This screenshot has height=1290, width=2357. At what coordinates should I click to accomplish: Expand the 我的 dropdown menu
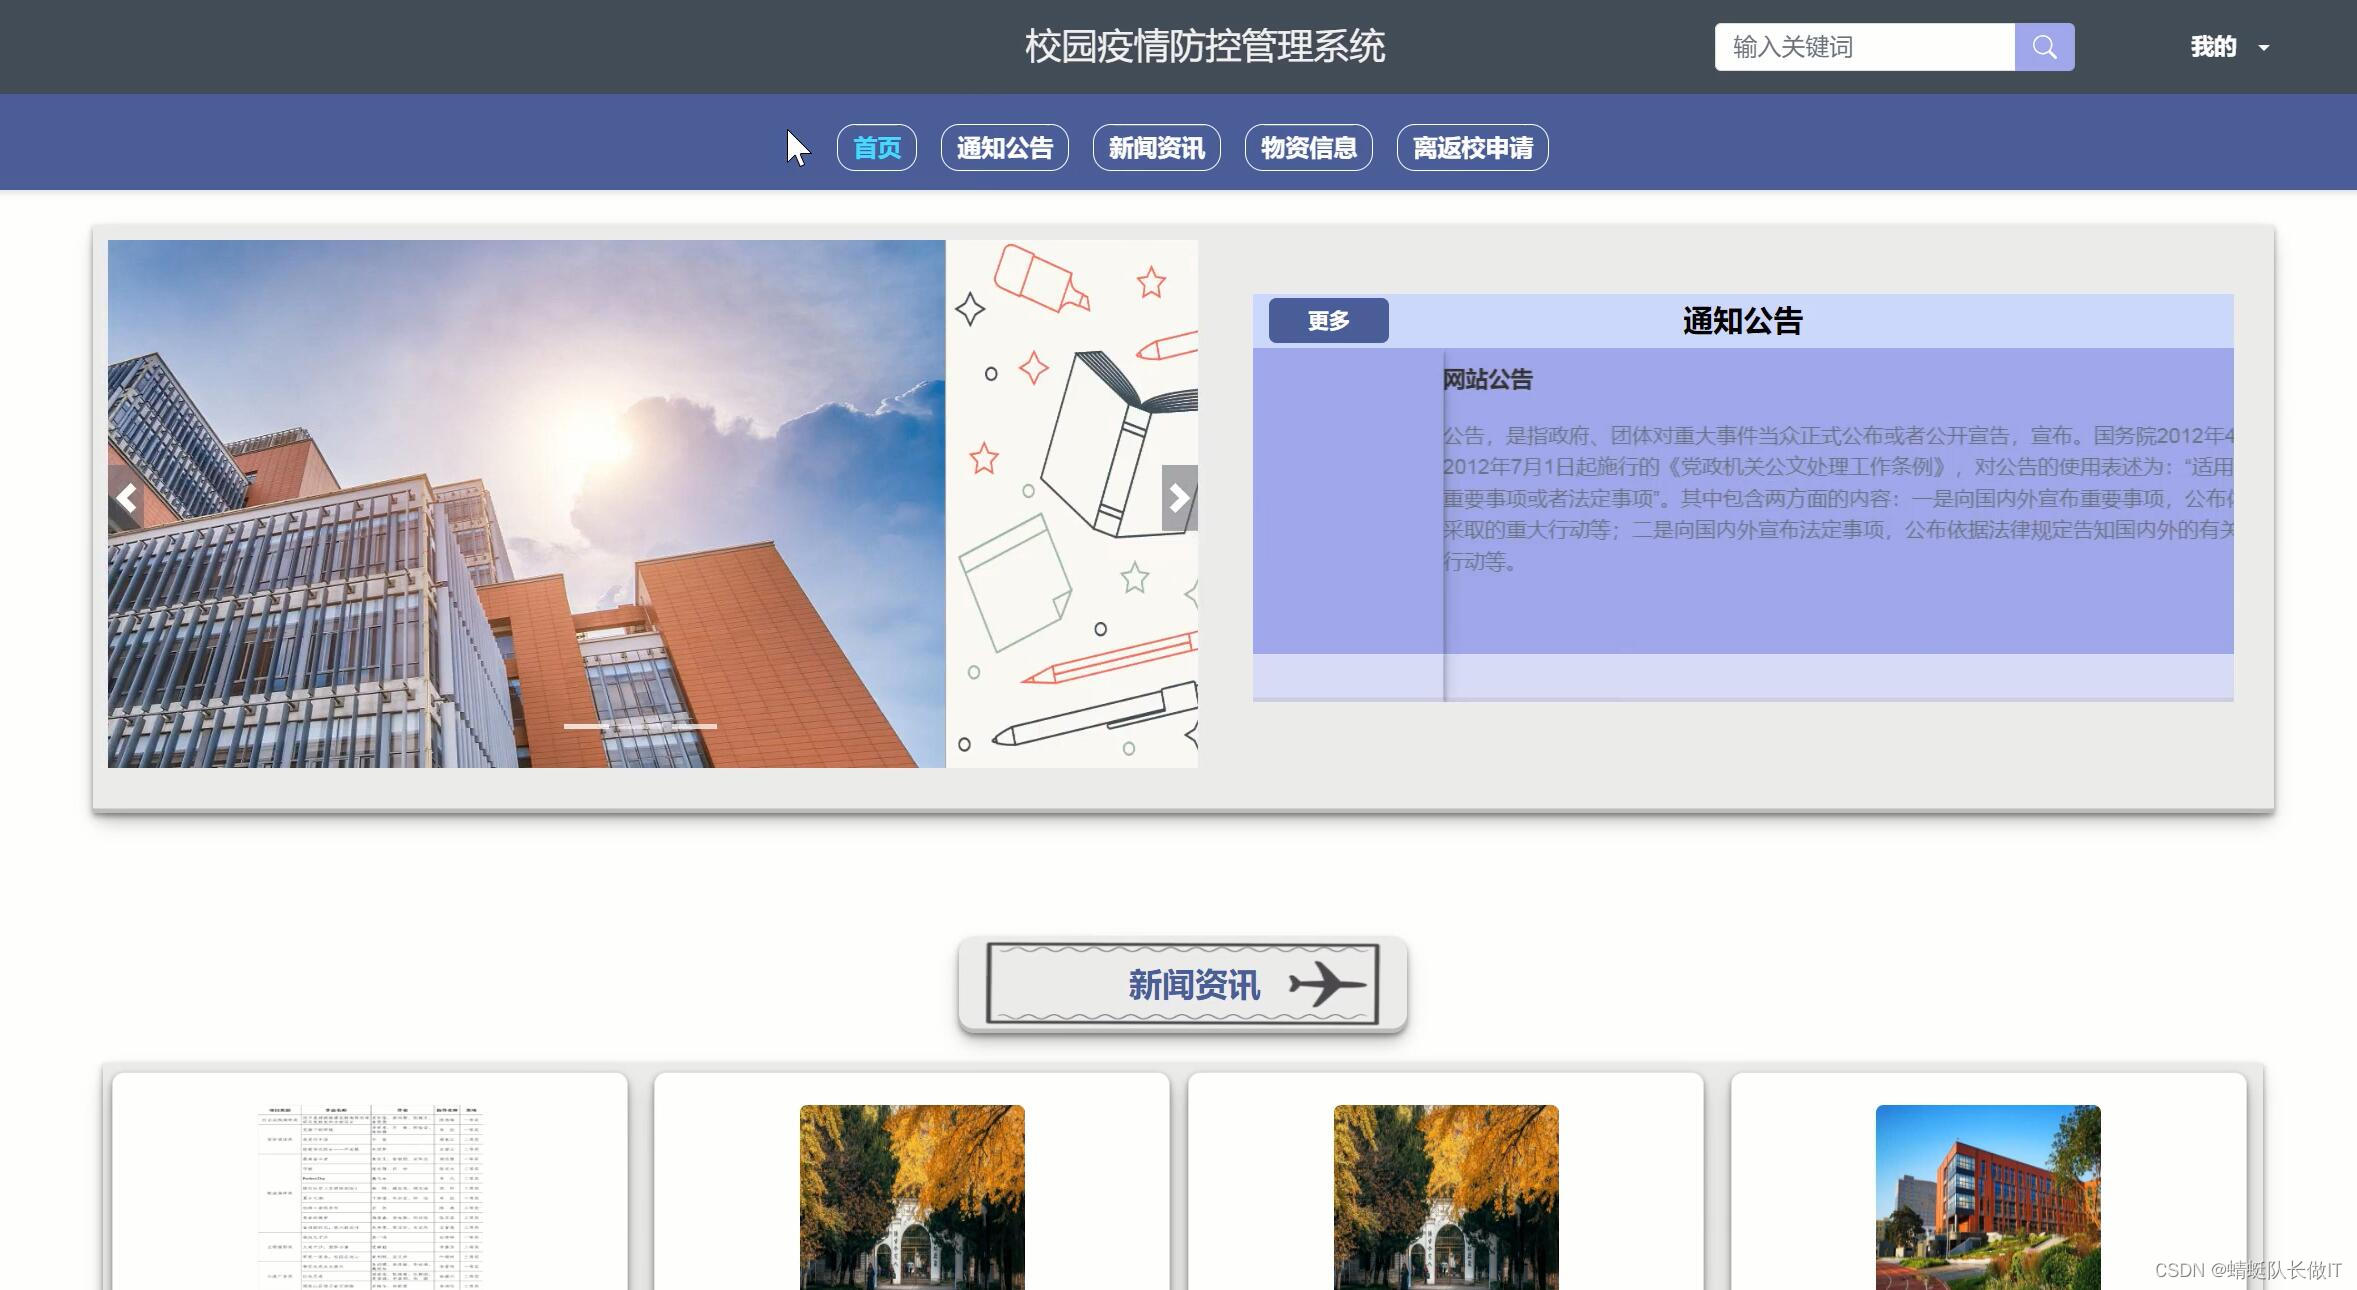pyautogui.click(x=2213, y=47)
